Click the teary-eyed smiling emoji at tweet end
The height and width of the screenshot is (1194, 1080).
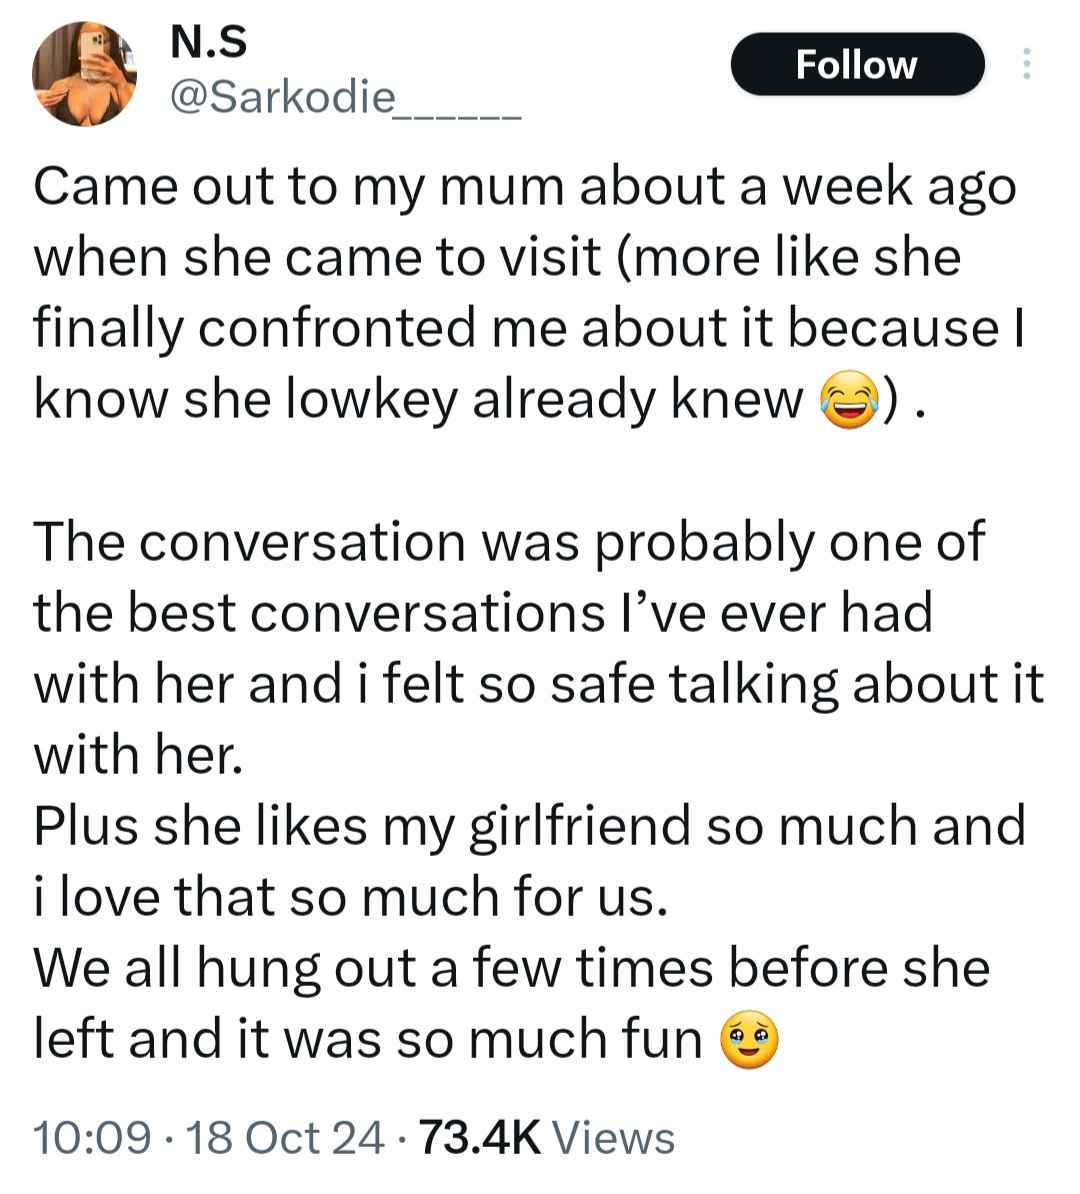click(749, 1040)
